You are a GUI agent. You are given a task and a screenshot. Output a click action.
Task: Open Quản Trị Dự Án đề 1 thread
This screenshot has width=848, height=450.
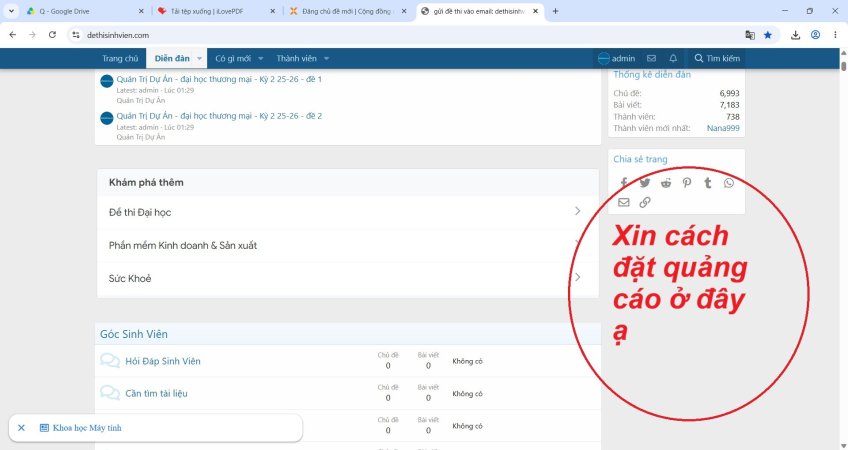point(219,79)
